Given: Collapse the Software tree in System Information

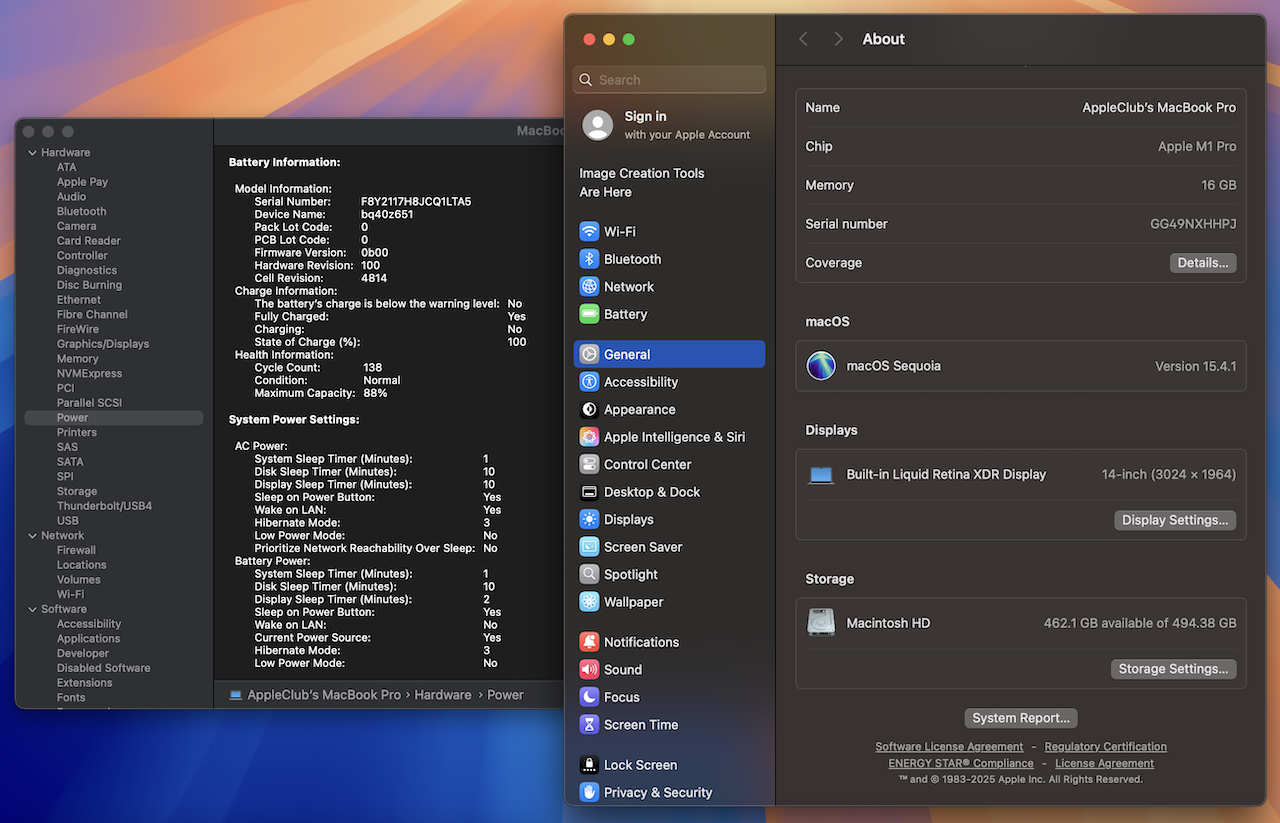Looking at the screenshot, I should click(32, 609).
